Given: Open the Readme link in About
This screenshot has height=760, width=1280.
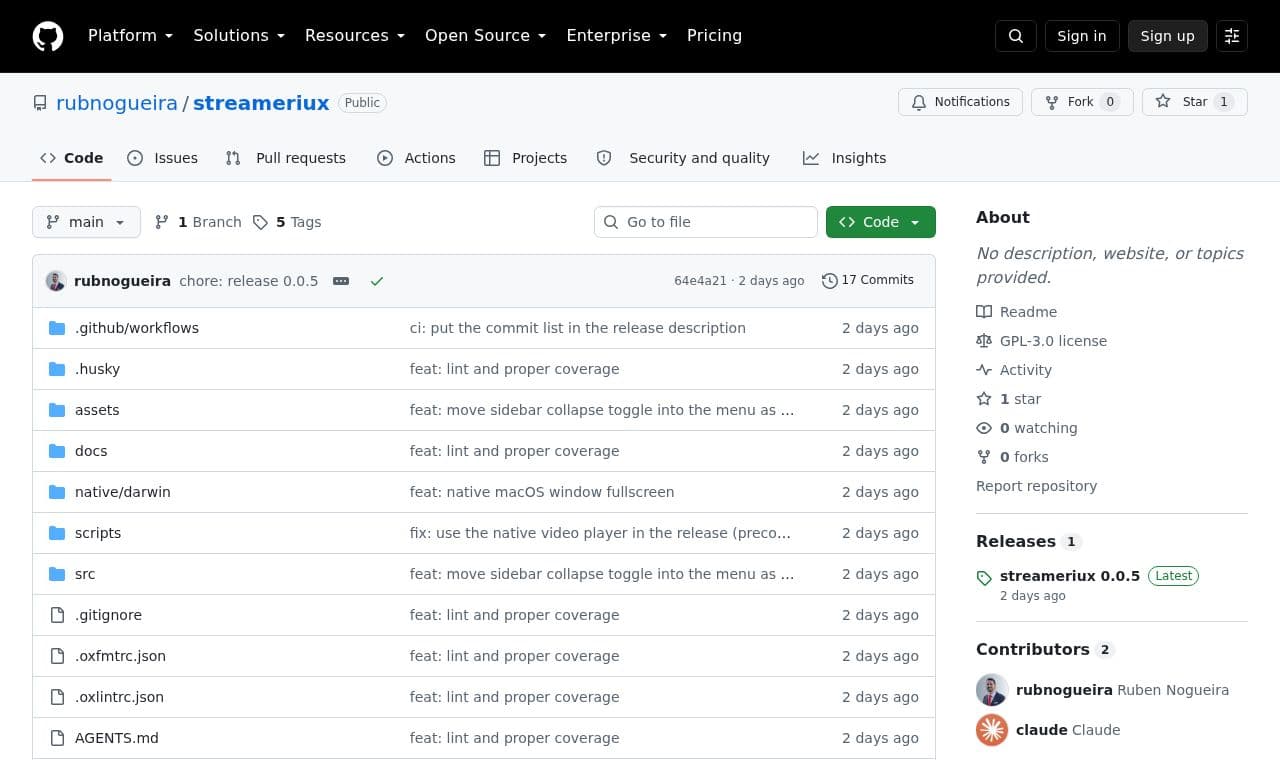Looking at the screenshot, I should tap(1017, 312).
